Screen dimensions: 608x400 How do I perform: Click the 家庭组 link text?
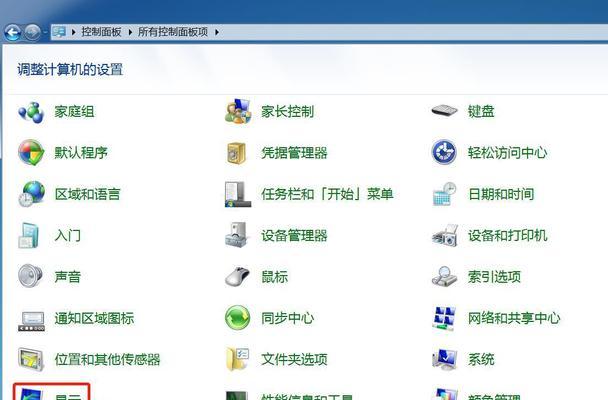pyautogui.click(x=74, y=112)
